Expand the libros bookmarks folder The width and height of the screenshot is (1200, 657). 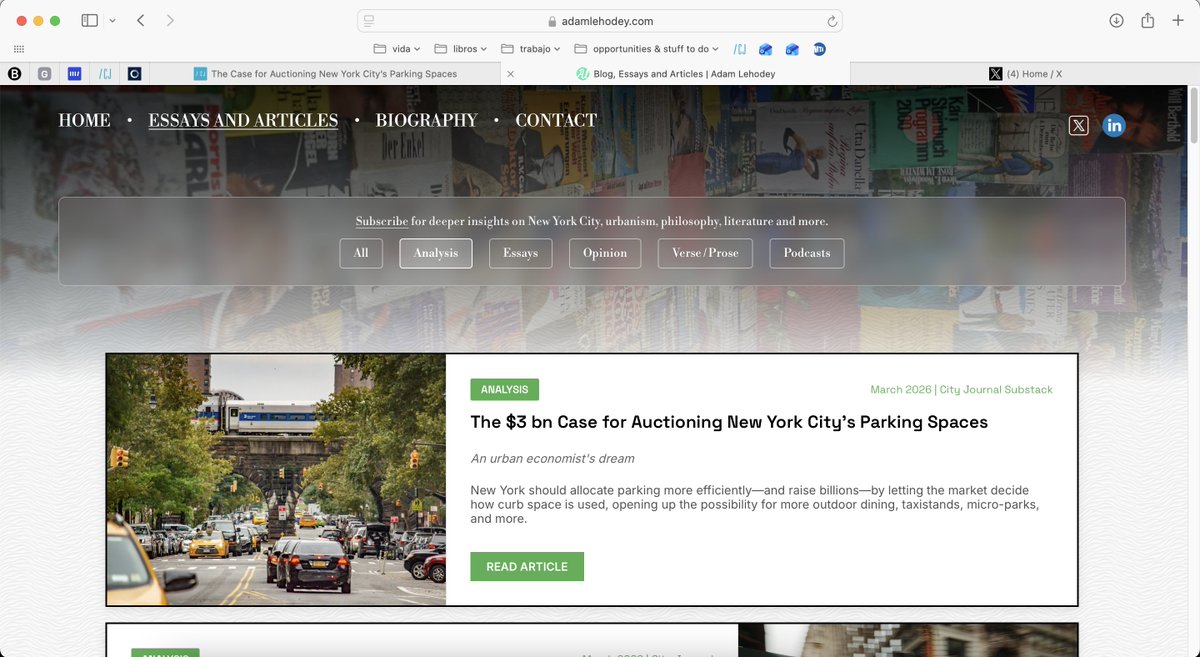461,48
